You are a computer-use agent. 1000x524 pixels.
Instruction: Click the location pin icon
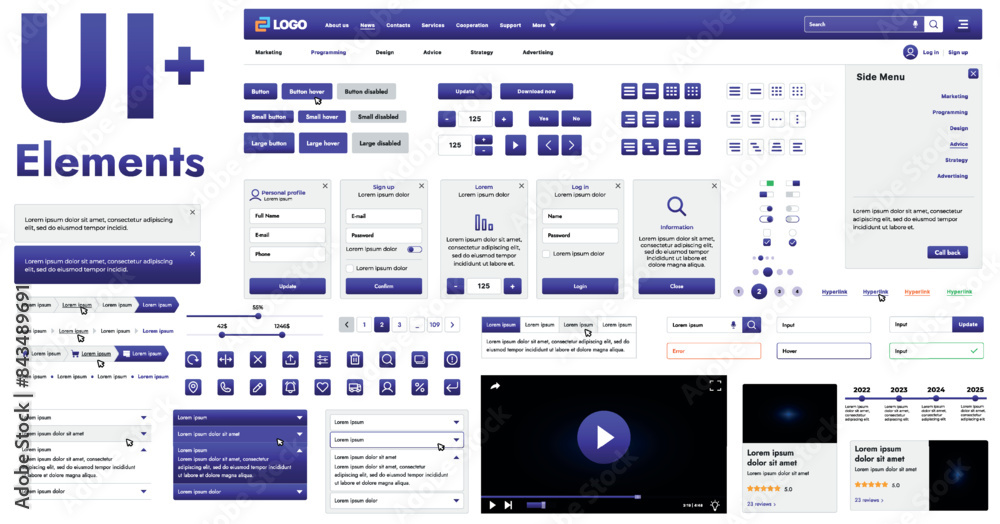click(193, 387)
